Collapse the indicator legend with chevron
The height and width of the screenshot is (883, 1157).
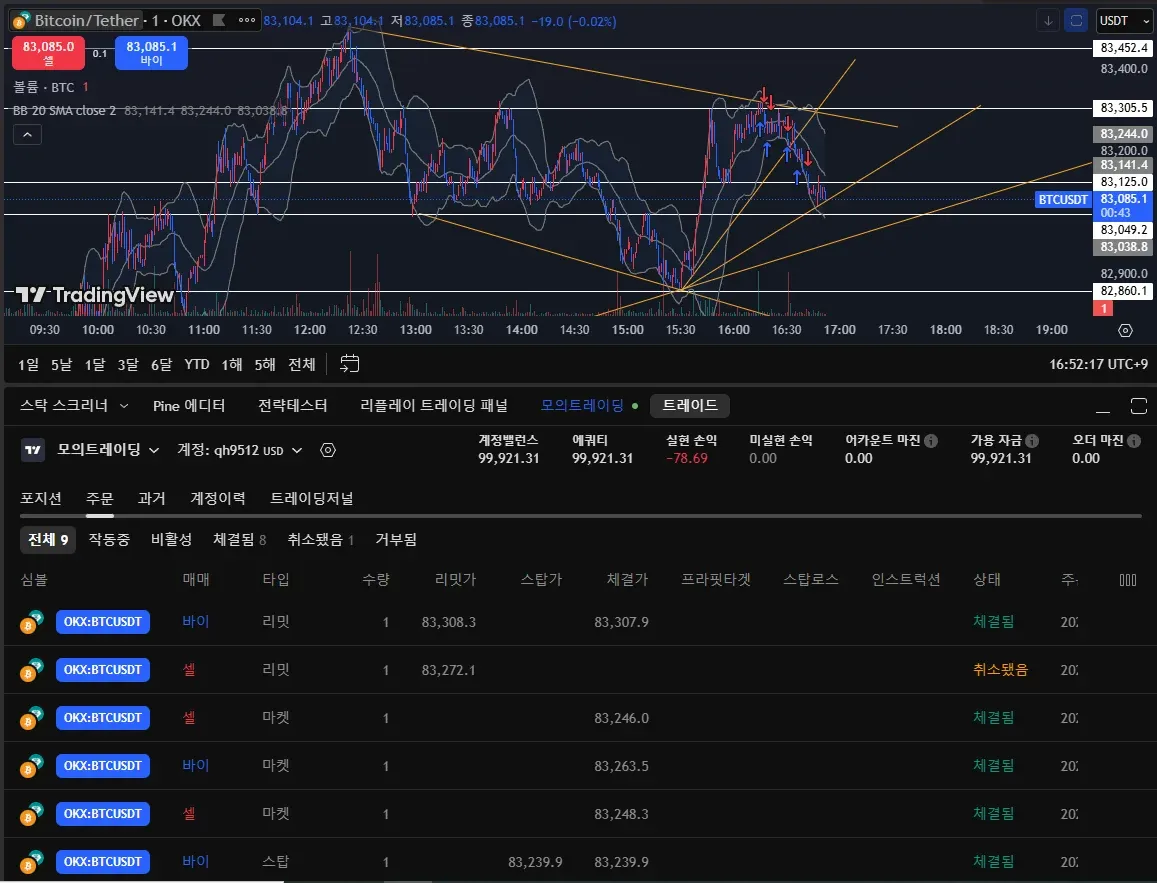[x=27, y=135]
